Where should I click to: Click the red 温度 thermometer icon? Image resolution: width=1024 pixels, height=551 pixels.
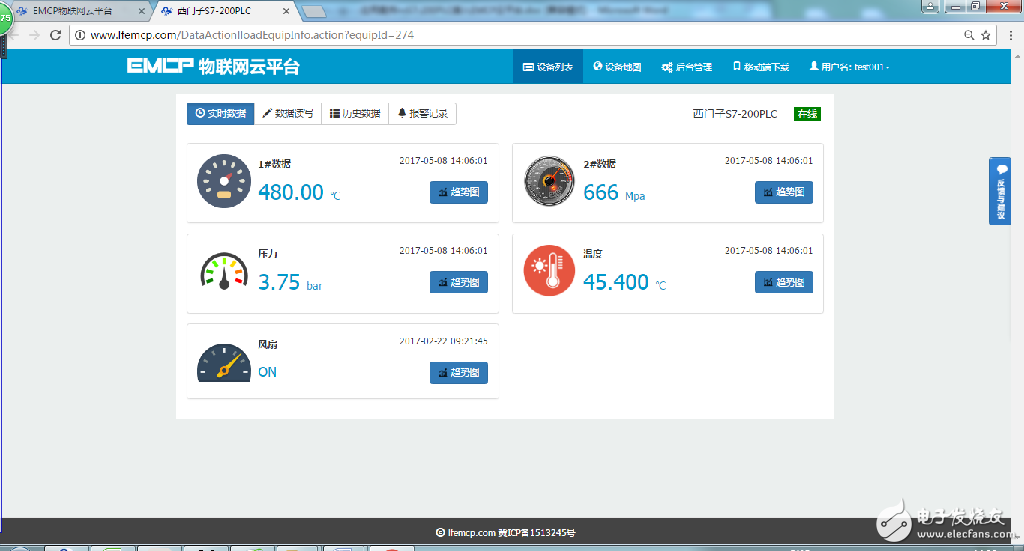pos(549,270)
